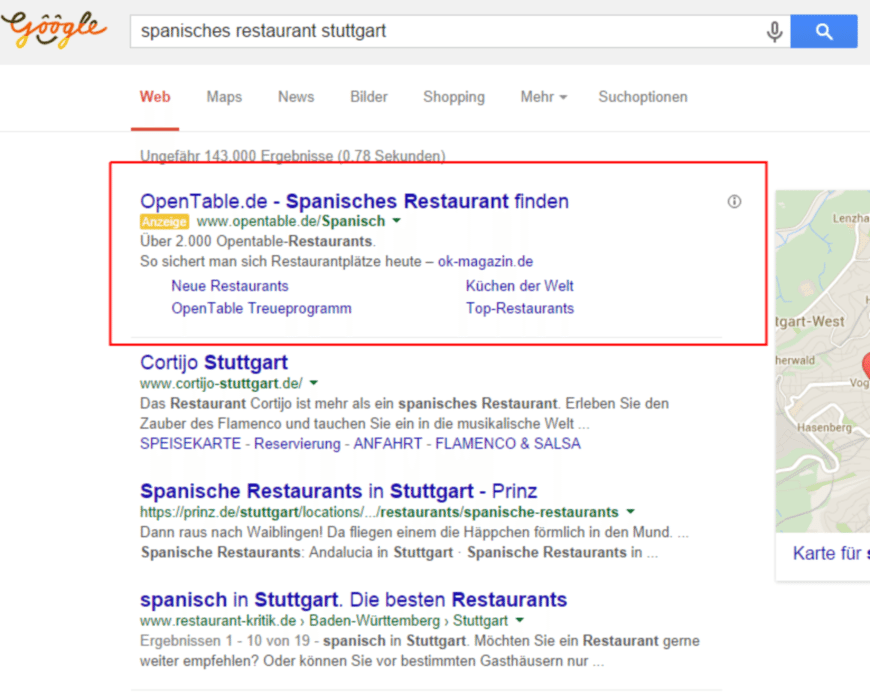This screenshot has width=870, height=695.
Task: Switch to the Maps tab
Action: coord(223,97)
